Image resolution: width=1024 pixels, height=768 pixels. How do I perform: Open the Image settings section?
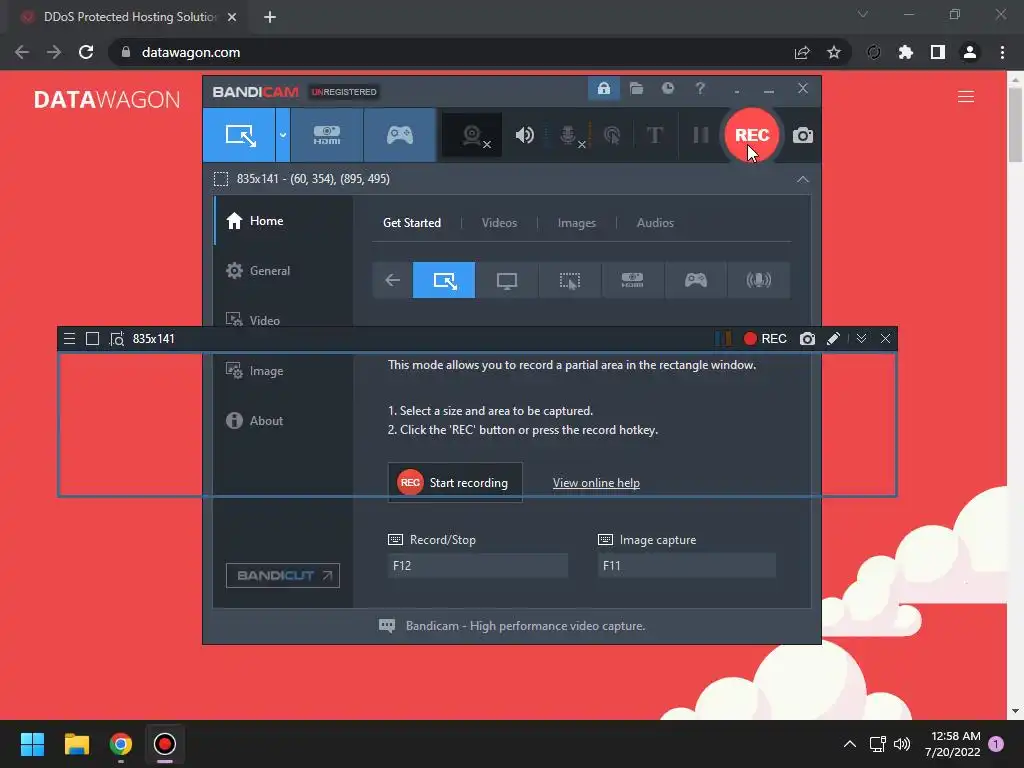283,370
